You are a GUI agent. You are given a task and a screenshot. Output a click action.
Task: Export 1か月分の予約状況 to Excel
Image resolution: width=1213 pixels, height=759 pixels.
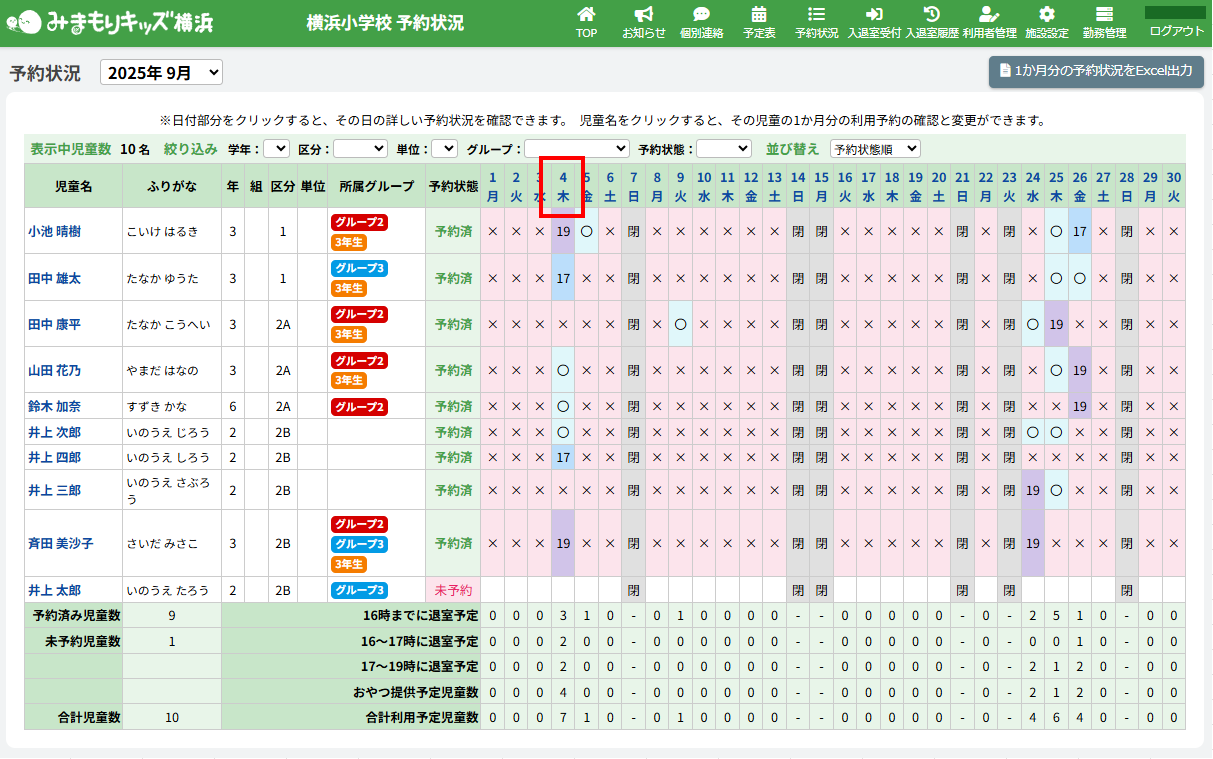point(1096,71)
